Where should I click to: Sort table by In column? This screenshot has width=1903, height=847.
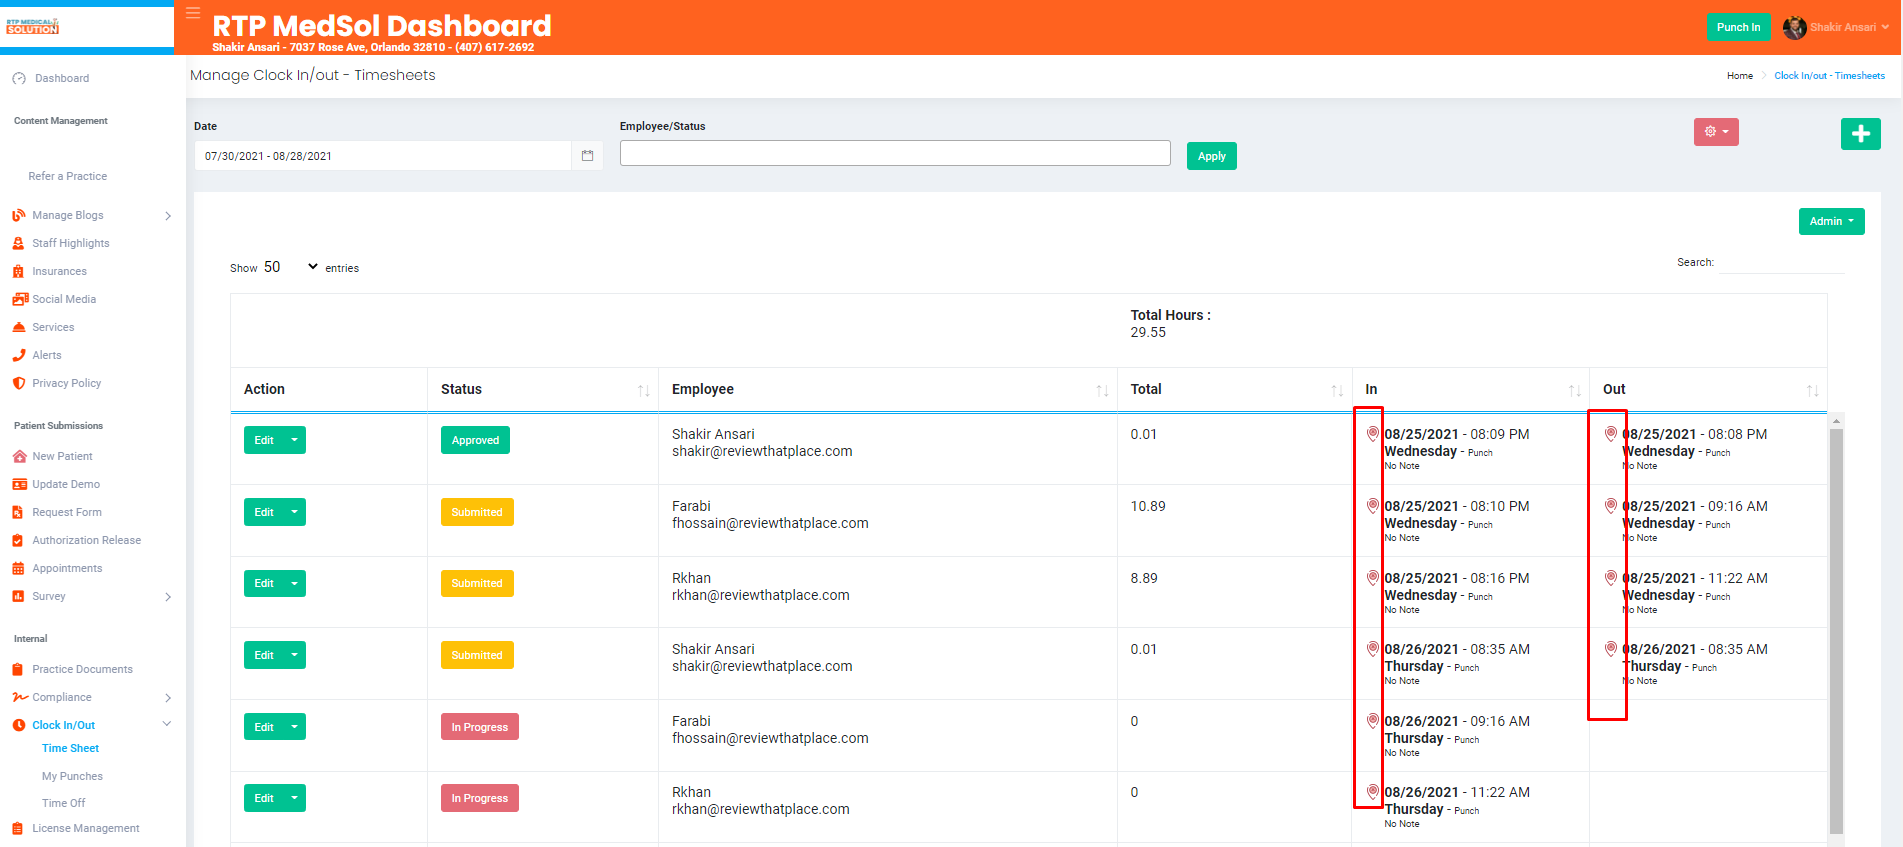pos(1575,390)
